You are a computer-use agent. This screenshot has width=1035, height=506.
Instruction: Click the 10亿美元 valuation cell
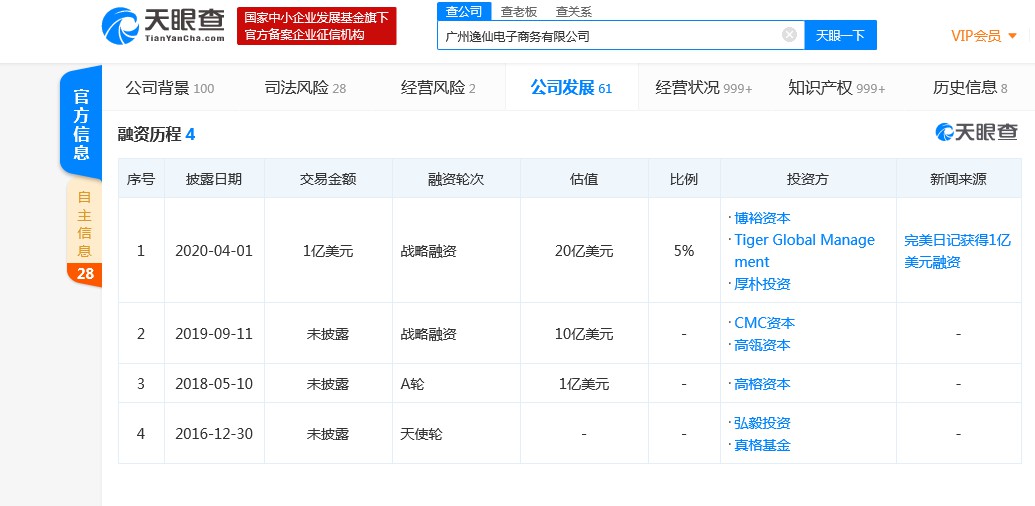(584, 334)
